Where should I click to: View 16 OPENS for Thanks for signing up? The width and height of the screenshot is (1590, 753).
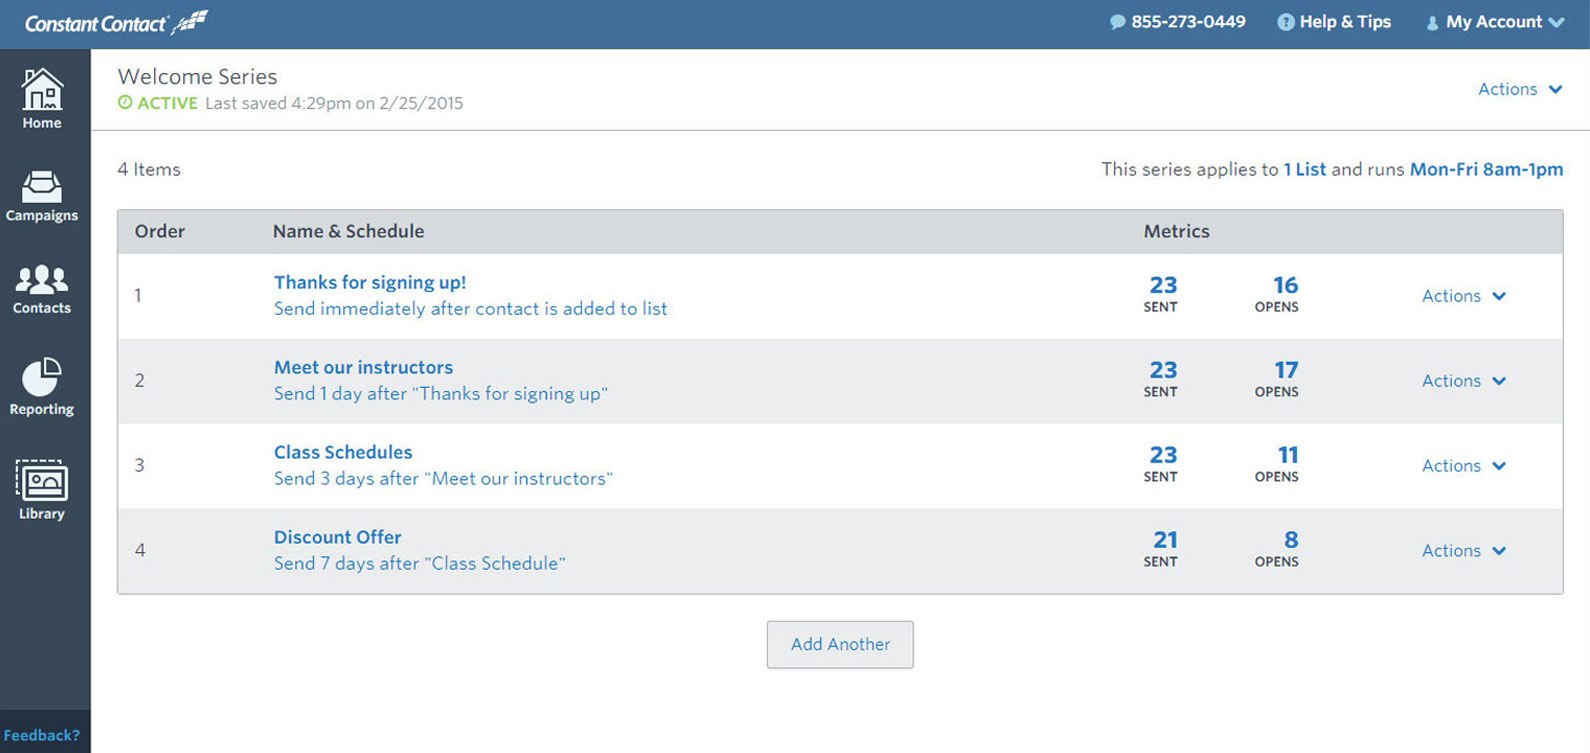click(x=1277, y=294)
